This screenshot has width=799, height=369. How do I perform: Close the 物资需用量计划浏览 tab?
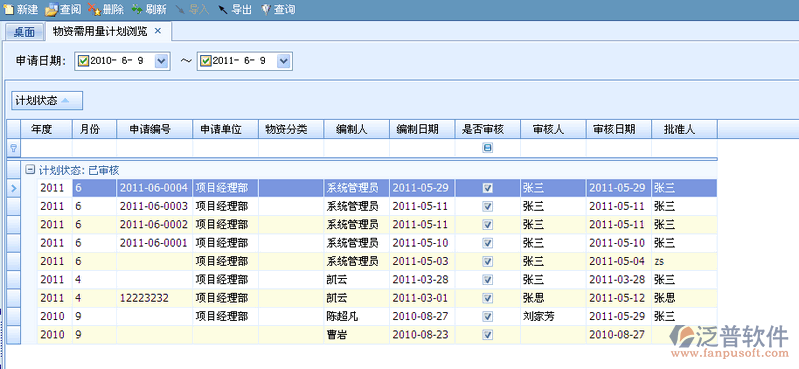coord(158,31)
